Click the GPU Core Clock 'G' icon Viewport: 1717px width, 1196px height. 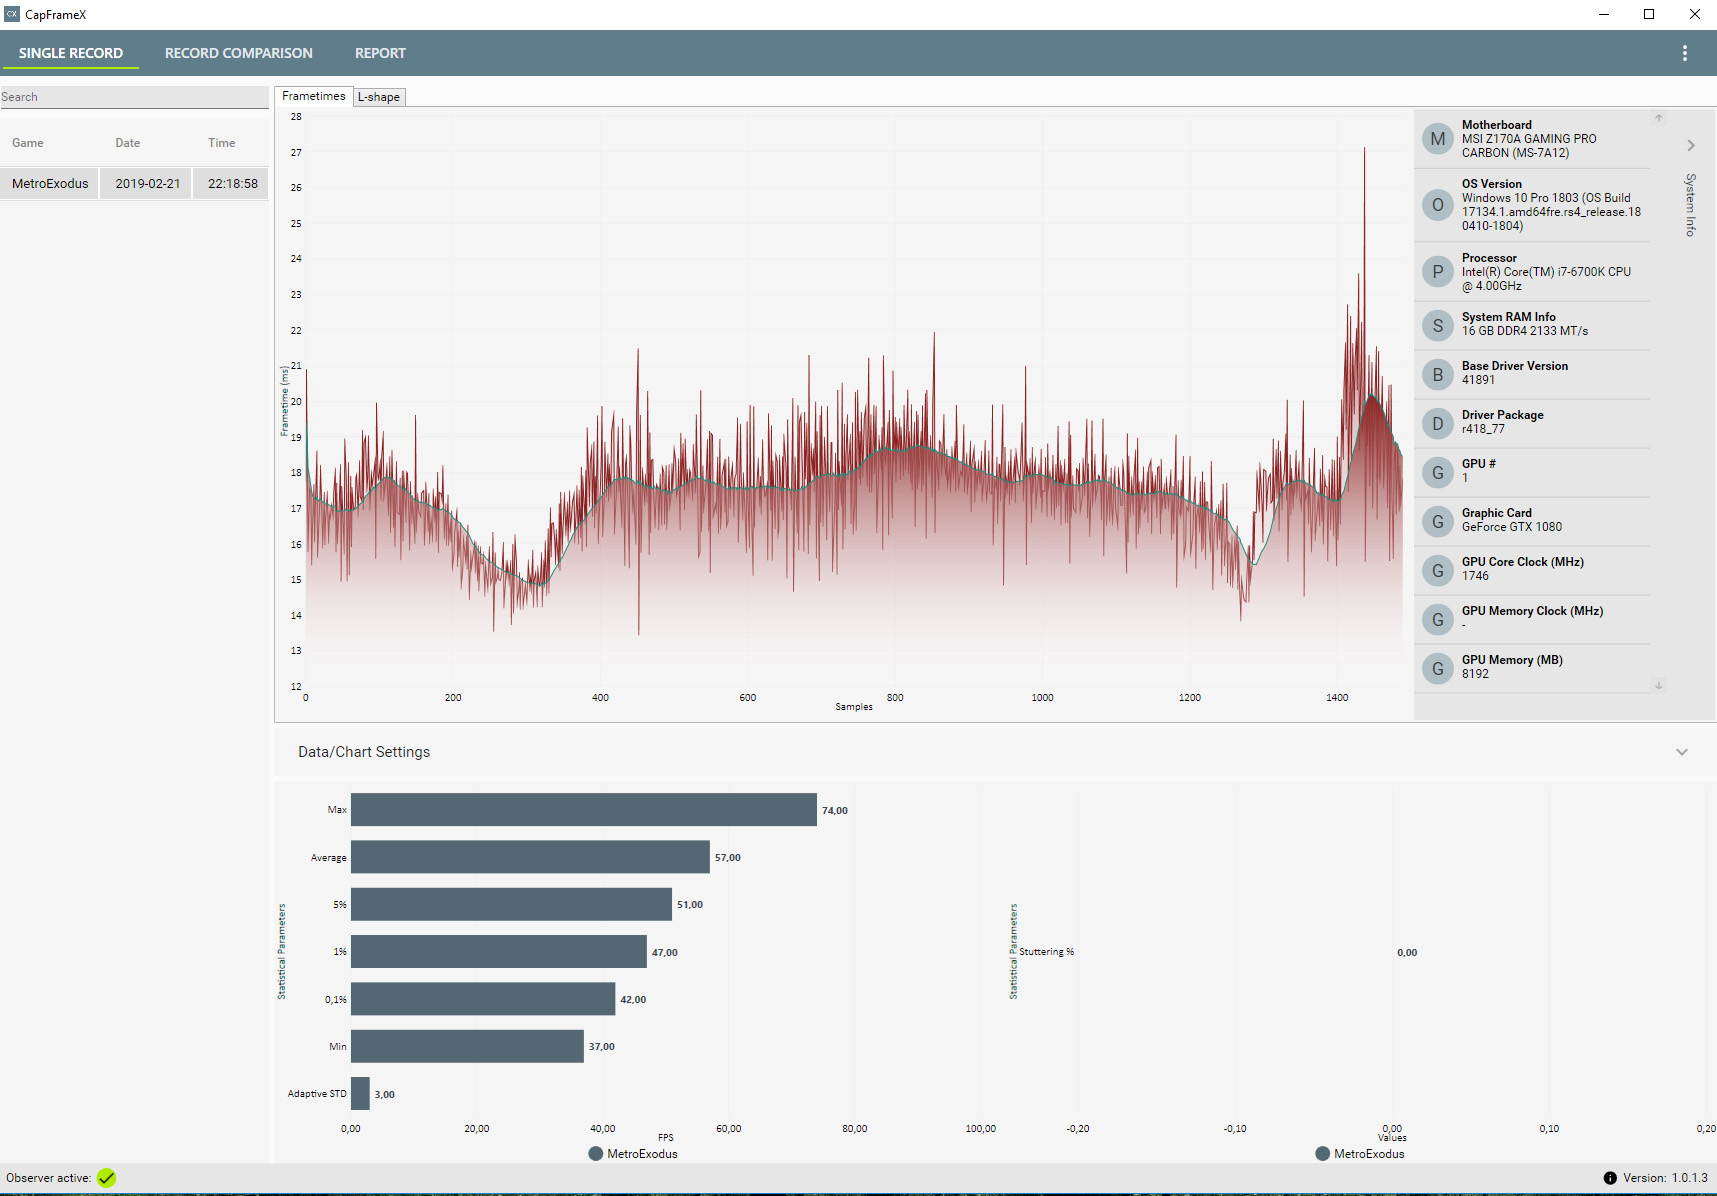1438,570
